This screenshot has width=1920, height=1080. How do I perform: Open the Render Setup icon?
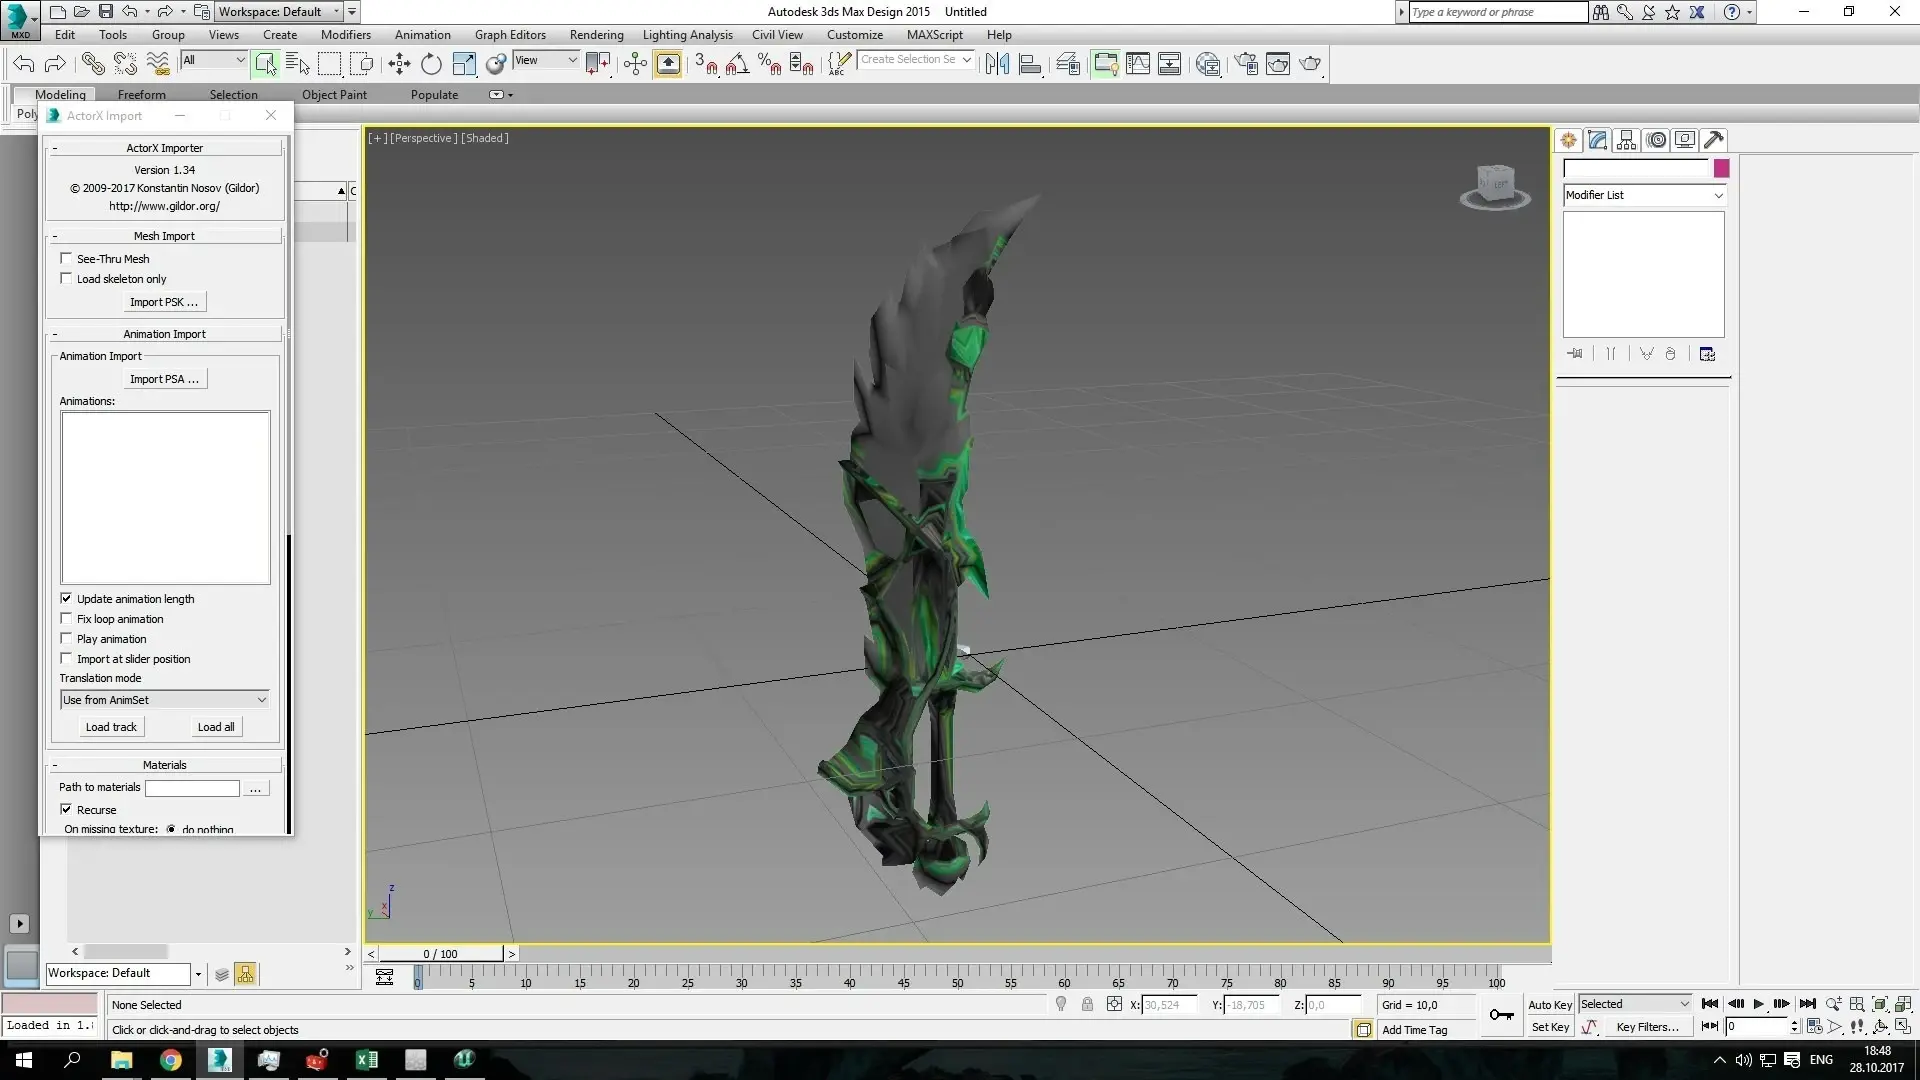coord(1246,64)
